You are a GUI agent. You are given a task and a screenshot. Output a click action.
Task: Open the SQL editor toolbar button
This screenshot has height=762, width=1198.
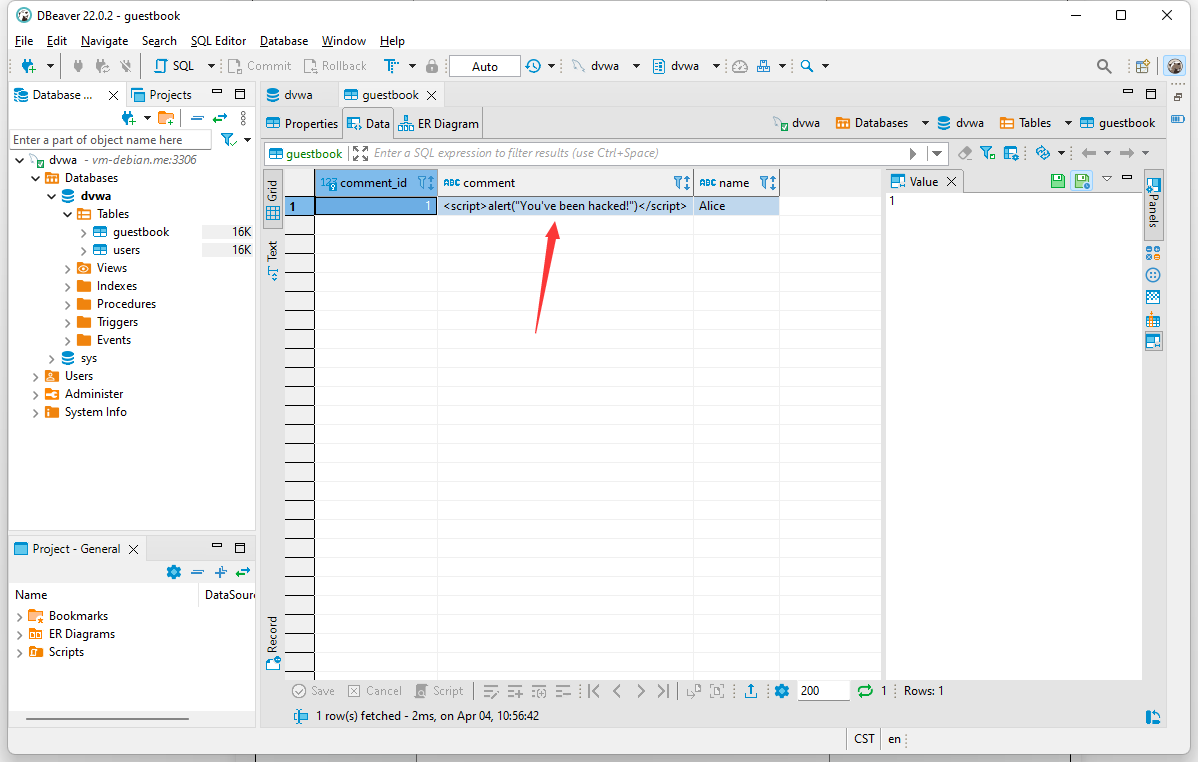(x=175, y=66)
